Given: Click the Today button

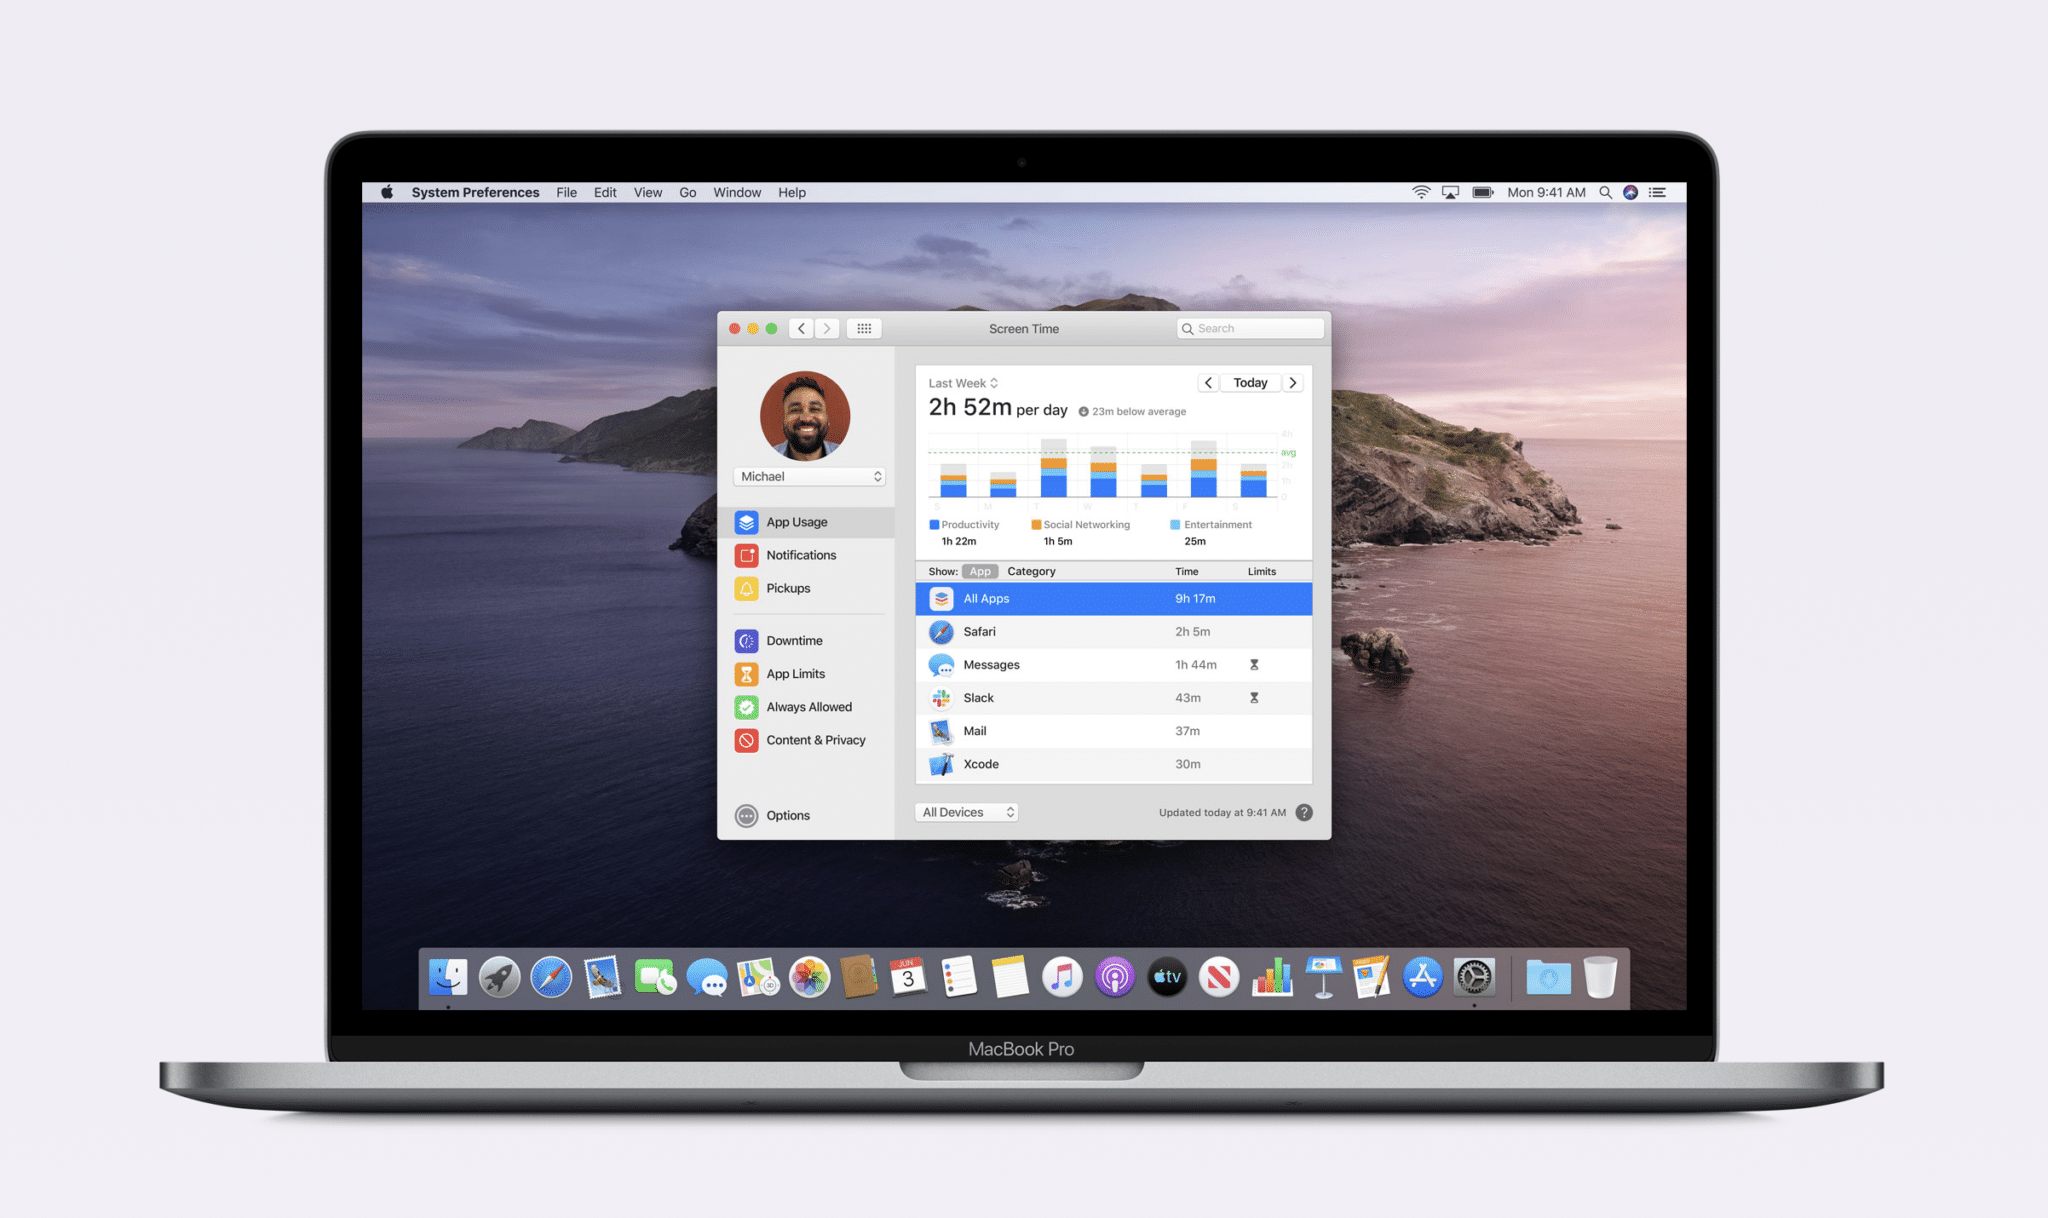Looking at the screenshot, I should [x=1250, y=383].
